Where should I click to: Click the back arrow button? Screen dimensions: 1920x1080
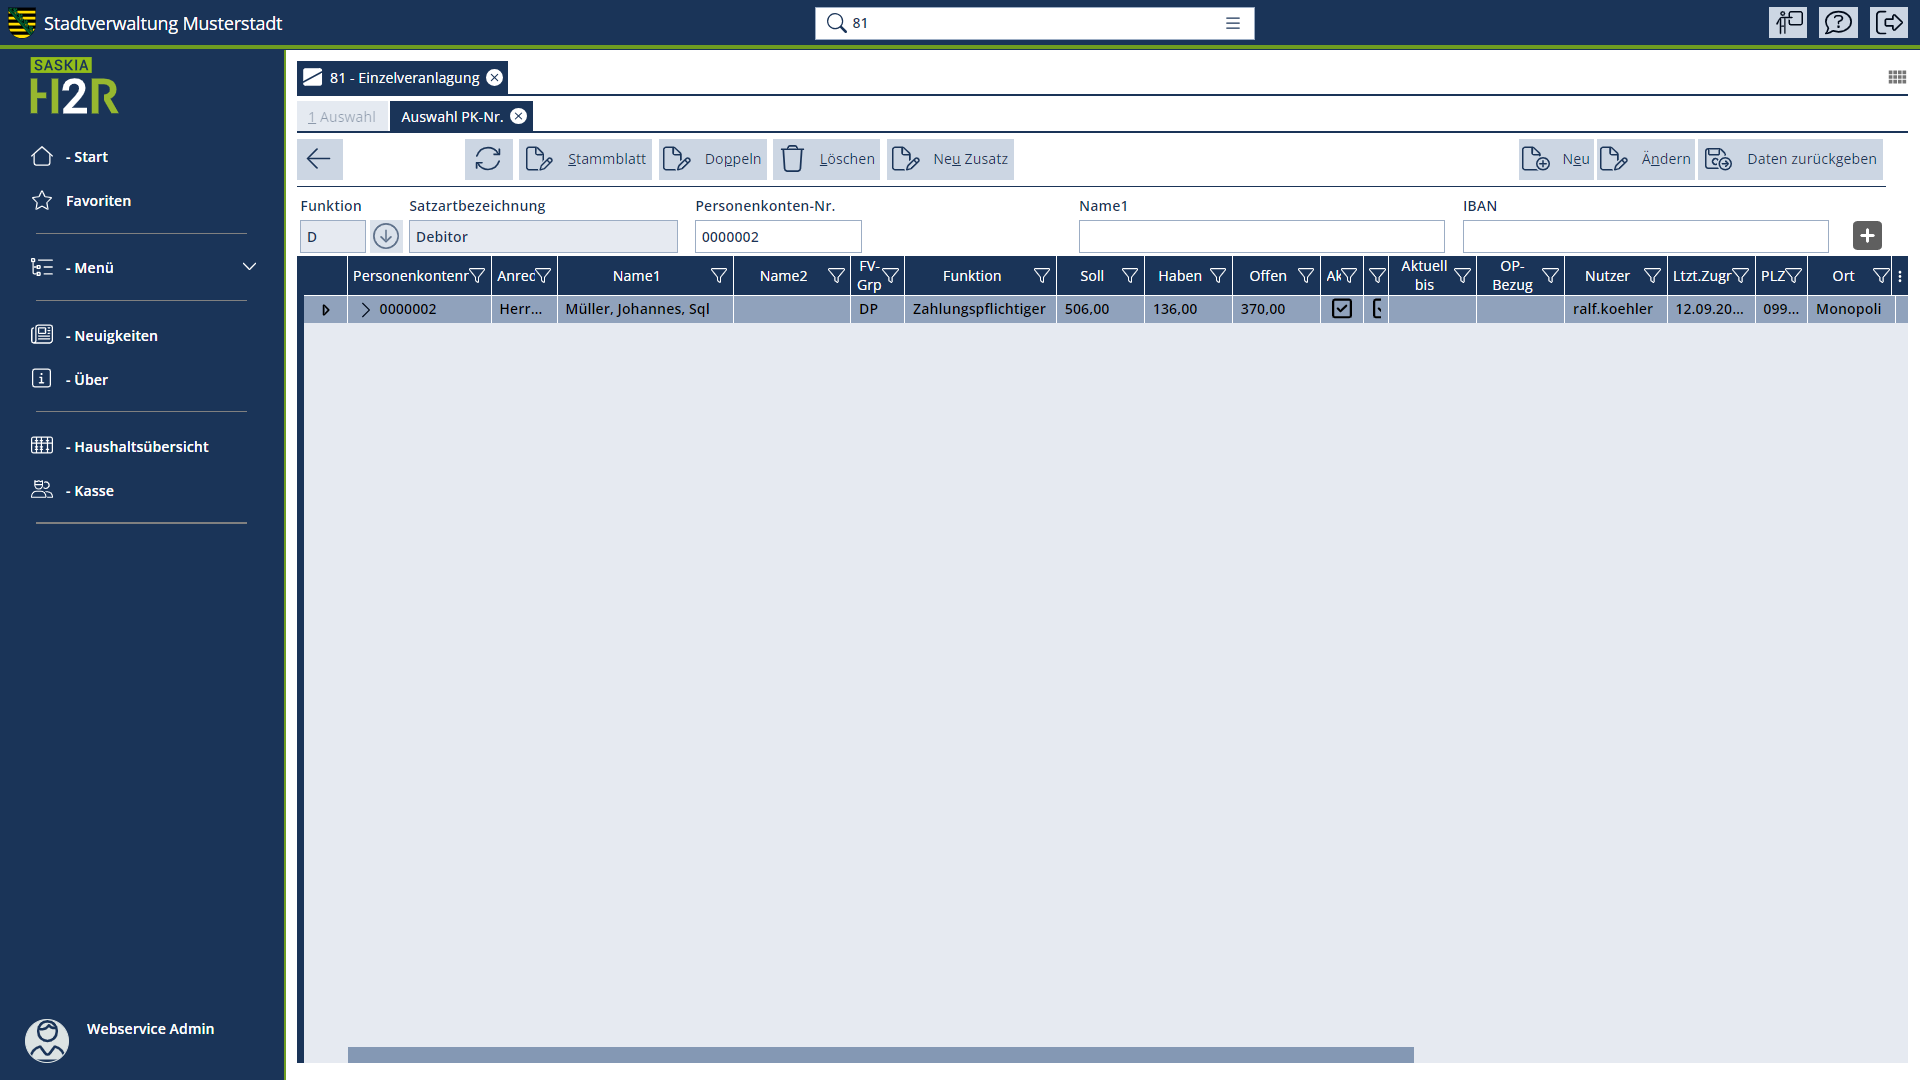tap(319, 159)
